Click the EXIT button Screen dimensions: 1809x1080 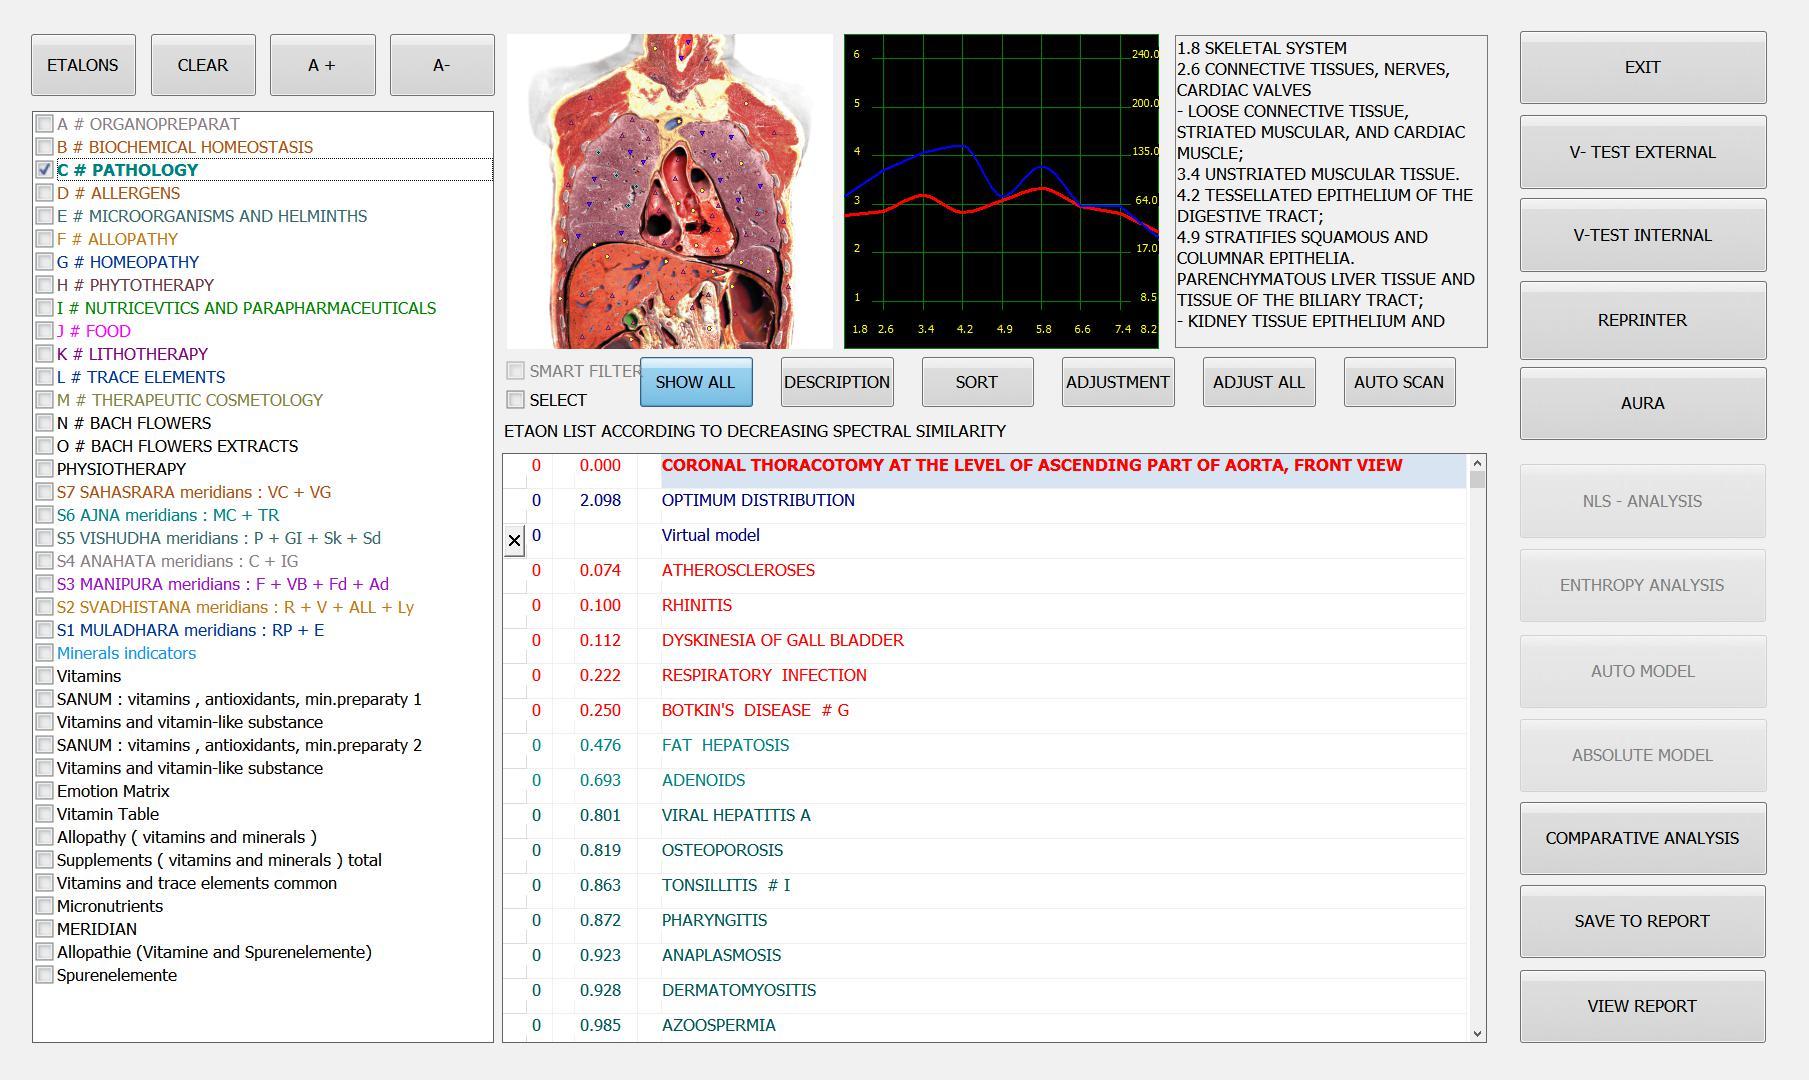tap(1643, 67)
